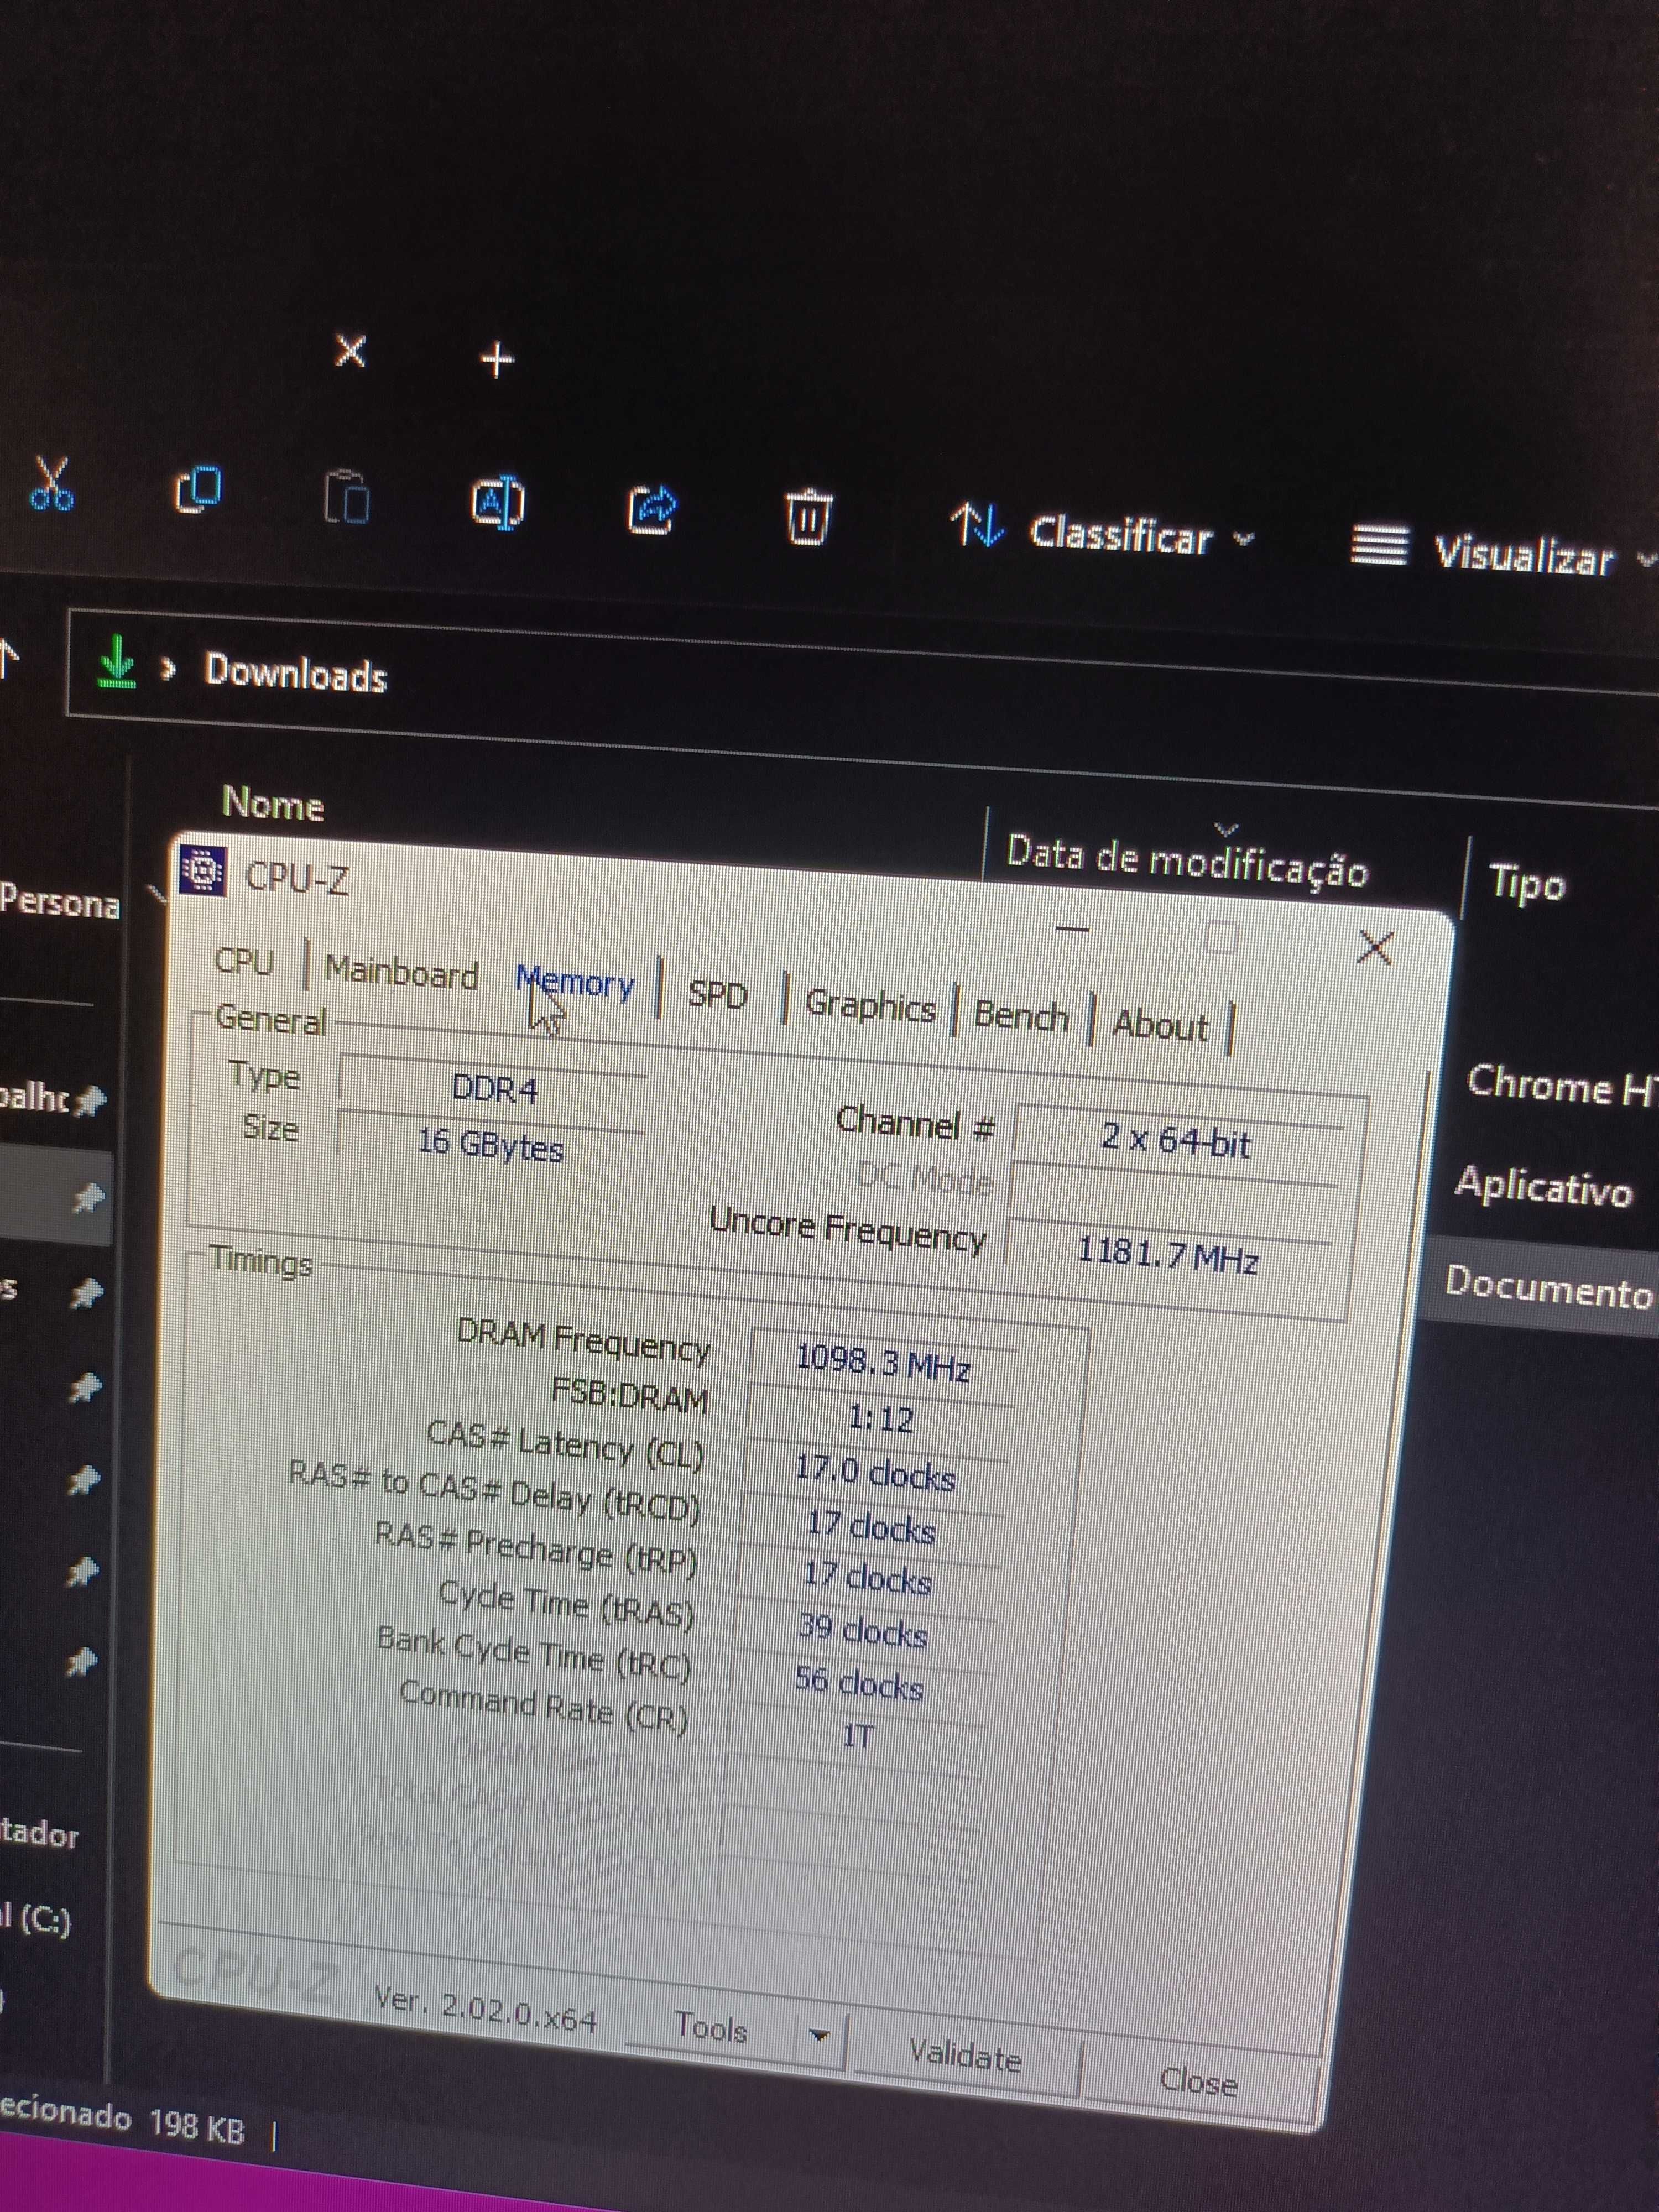
Task: Click the Share icon in Explorer toolbar
Action: coord(651,509)
